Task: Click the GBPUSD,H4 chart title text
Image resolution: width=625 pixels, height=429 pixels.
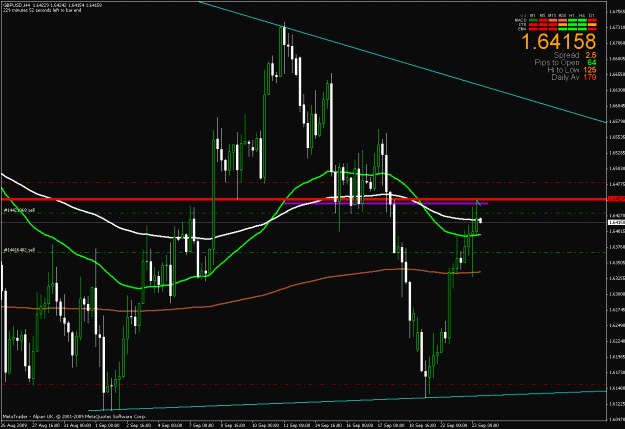Action: [x=16, y=5]
